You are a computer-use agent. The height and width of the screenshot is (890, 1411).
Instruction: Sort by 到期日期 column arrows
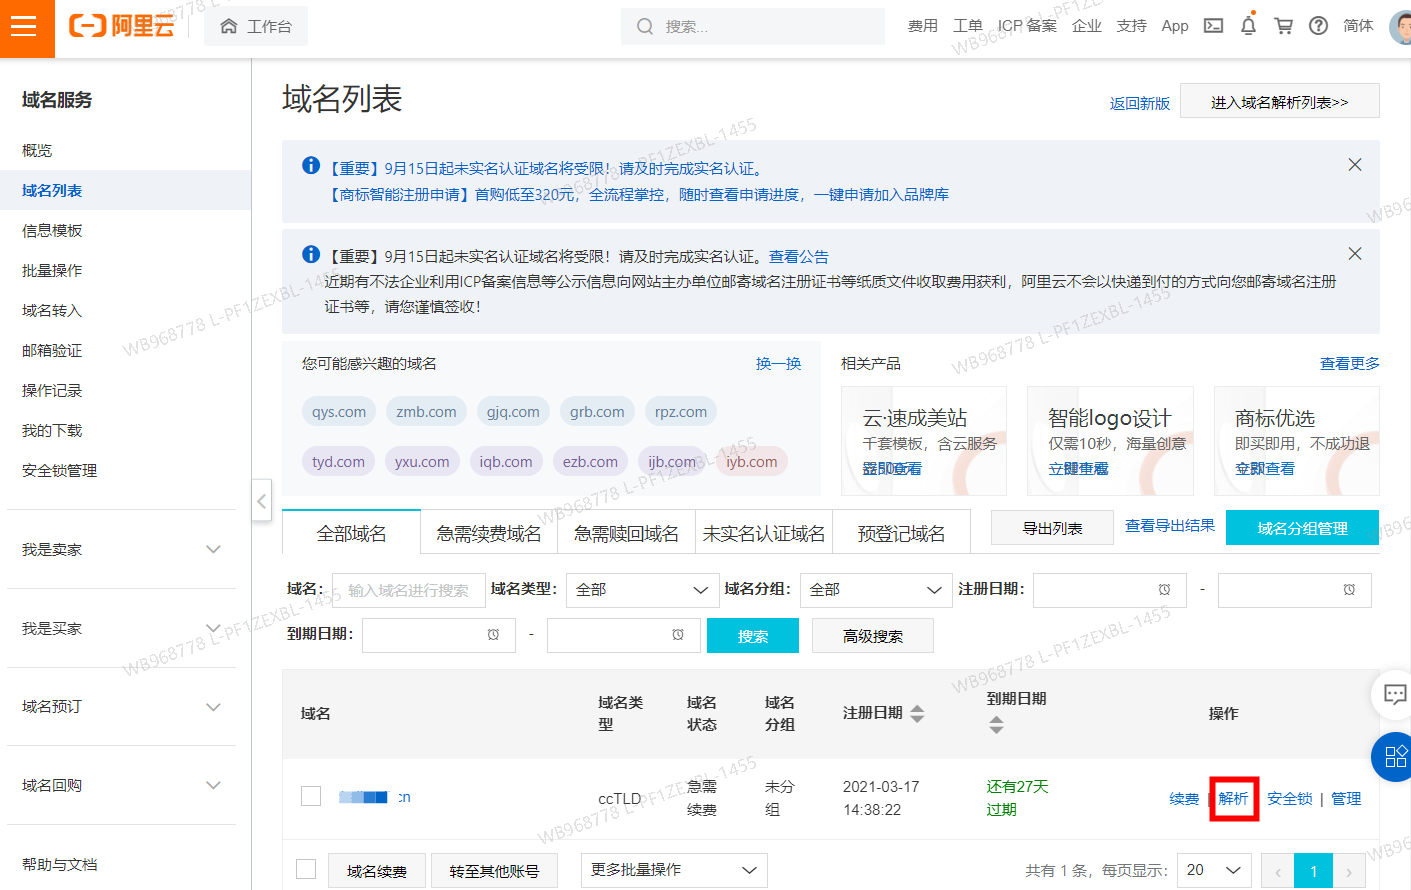coord(996,725)
